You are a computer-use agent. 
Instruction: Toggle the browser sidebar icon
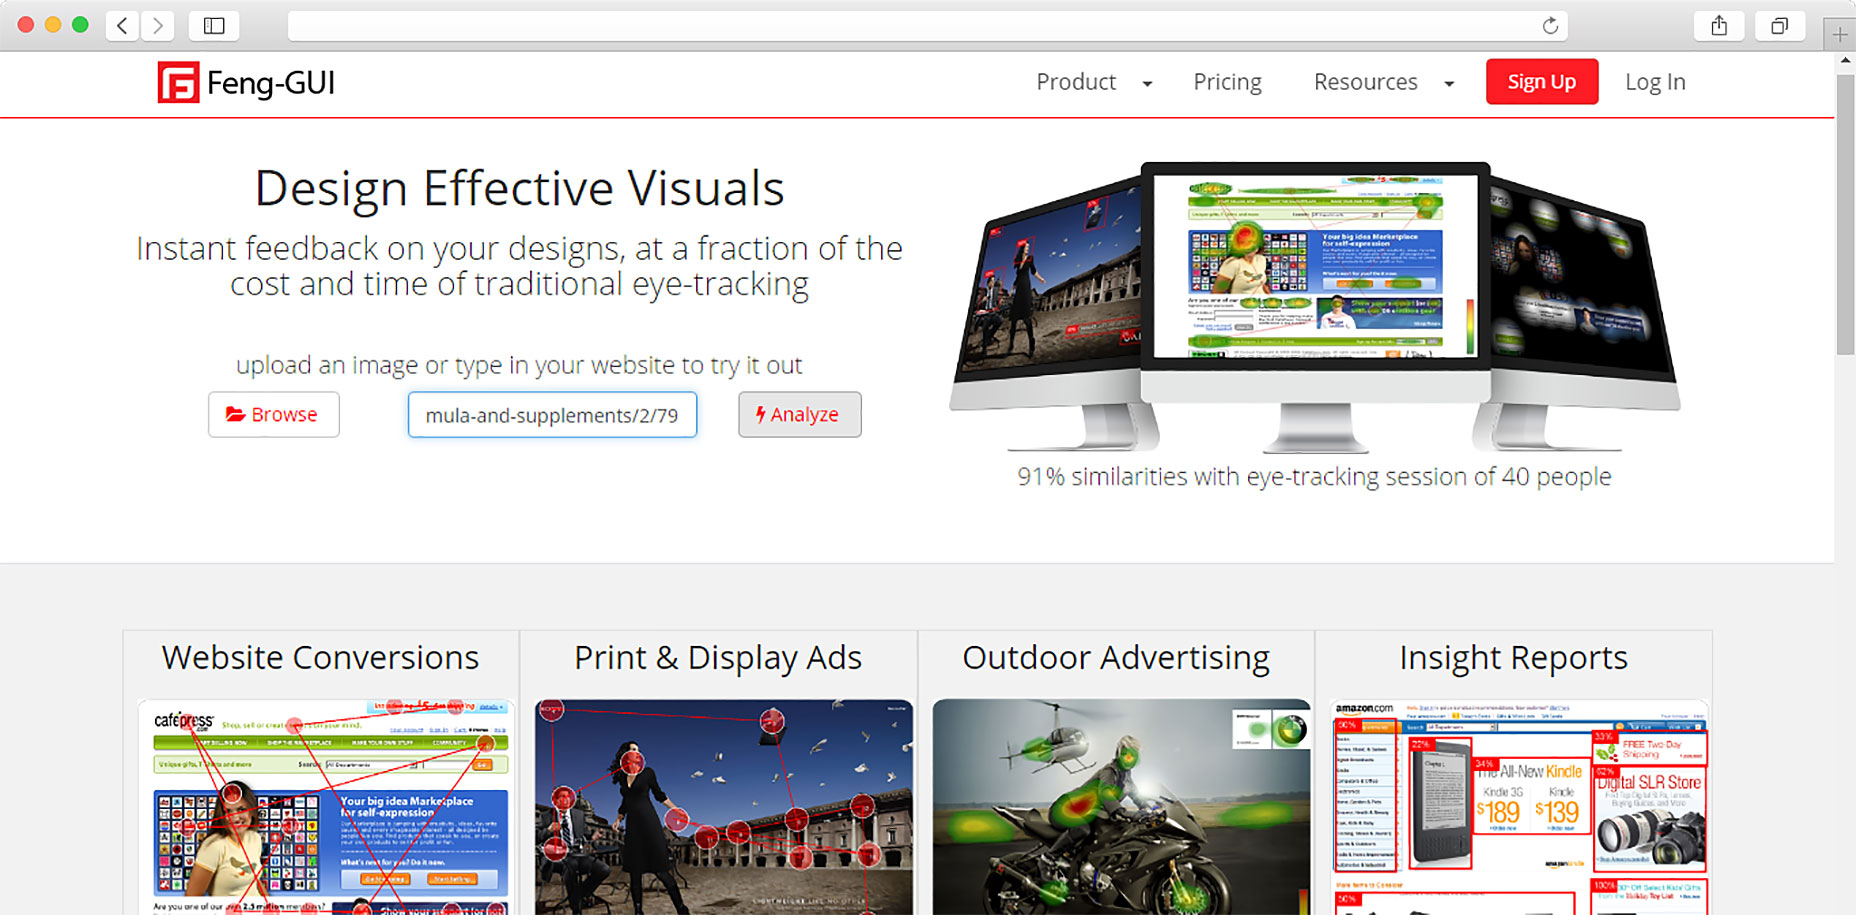[214, 26]
